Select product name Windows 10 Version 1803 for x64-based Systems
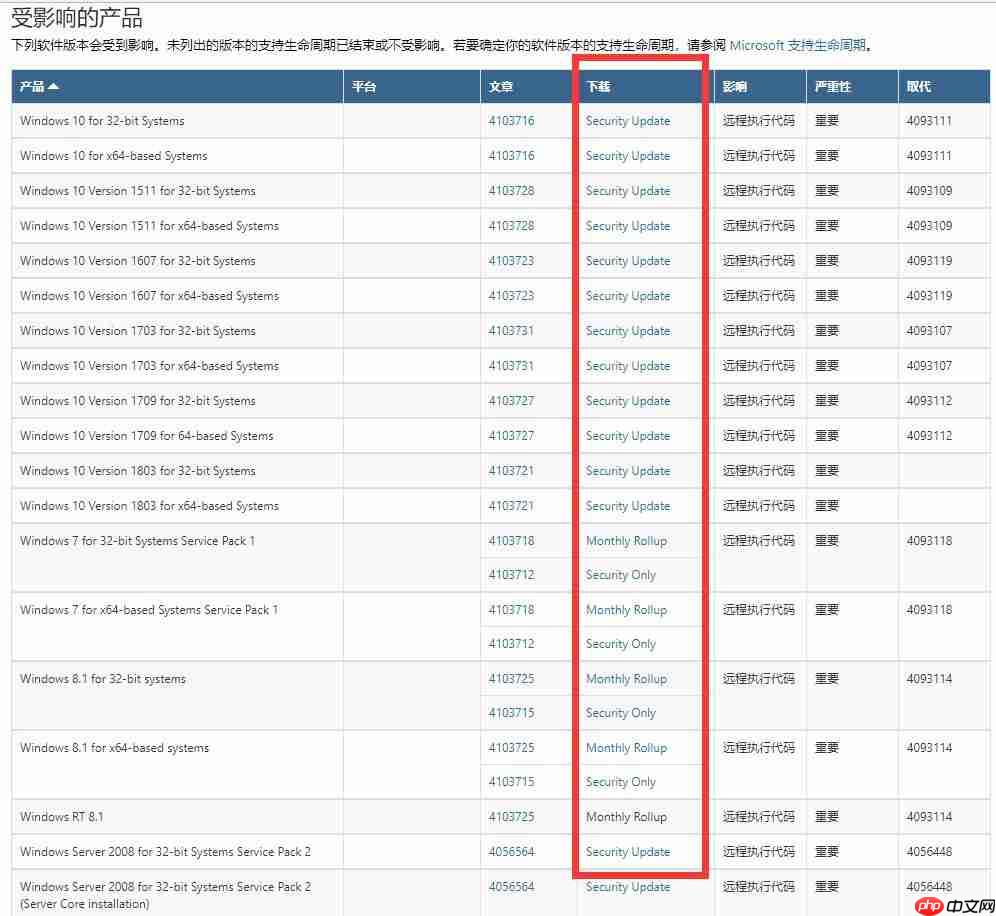 (x=149, y=506)
